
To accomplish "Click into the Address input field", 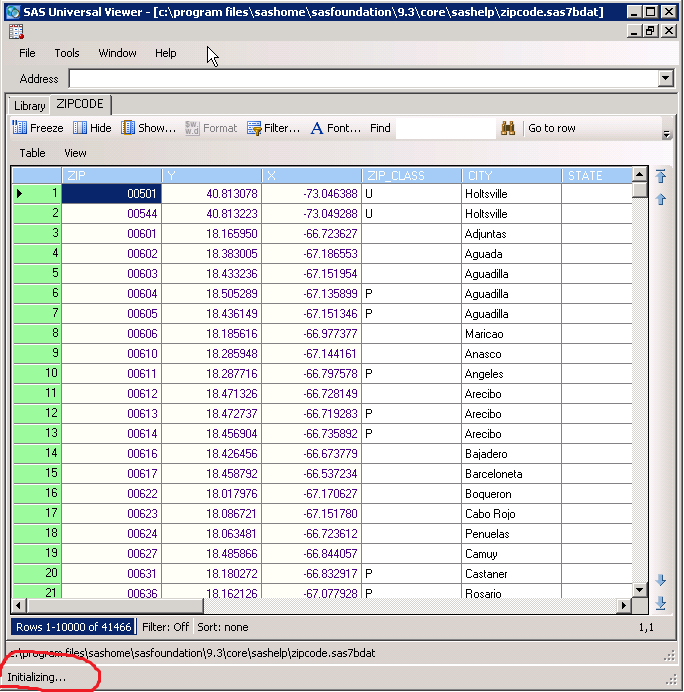I will click(363, 79).
